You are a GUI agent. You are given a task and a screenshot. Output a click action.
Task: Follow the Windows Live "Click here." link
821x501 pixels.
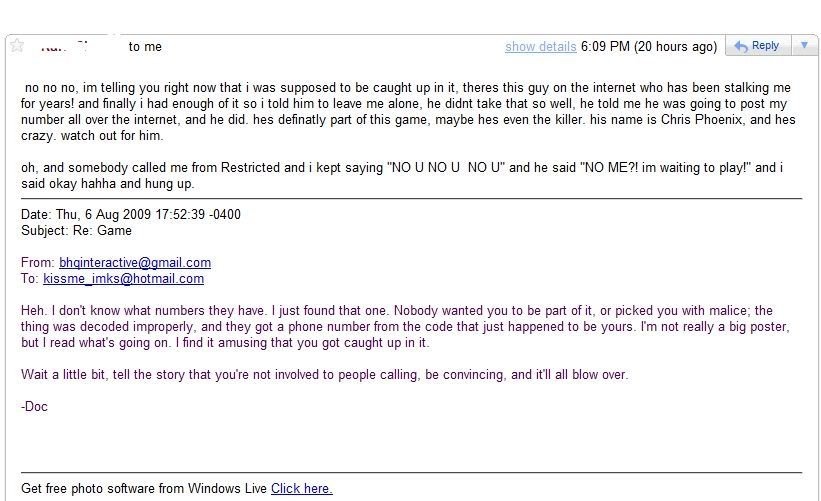pos(301,489)
